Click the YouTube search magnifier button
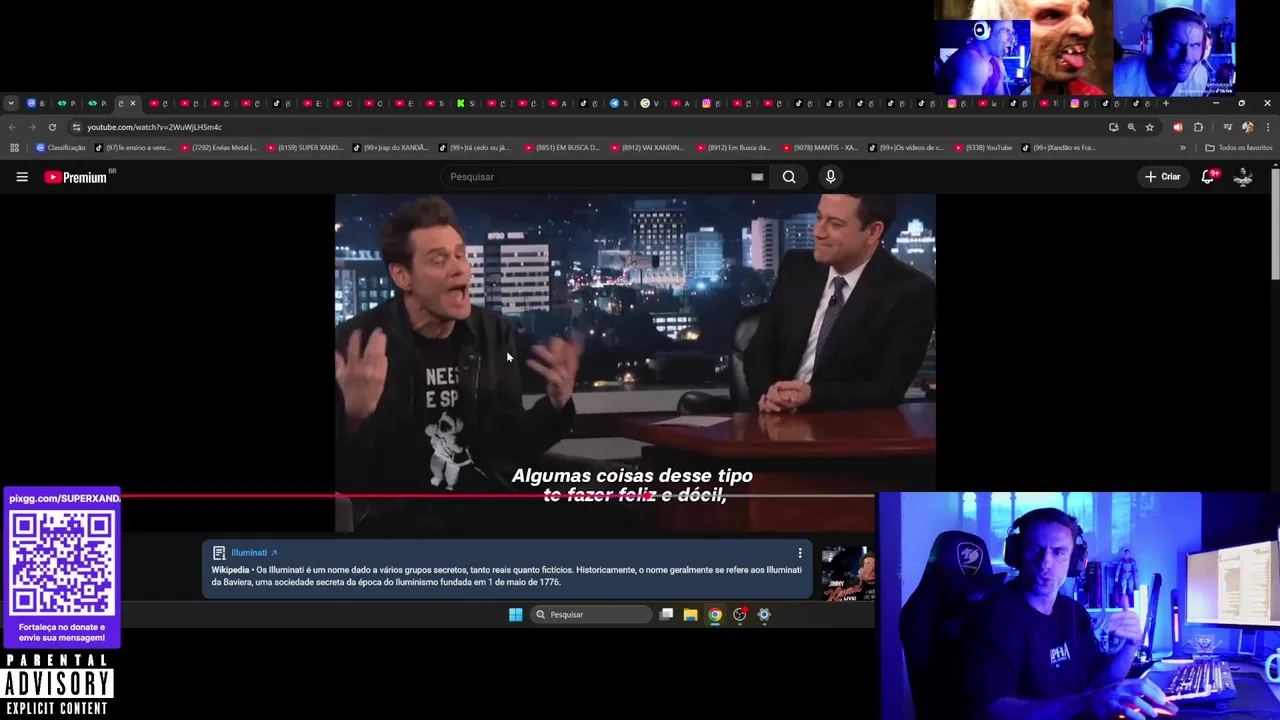Viewport: 1280px width, 720px height. pyautogui.click(x=789, y=177)
